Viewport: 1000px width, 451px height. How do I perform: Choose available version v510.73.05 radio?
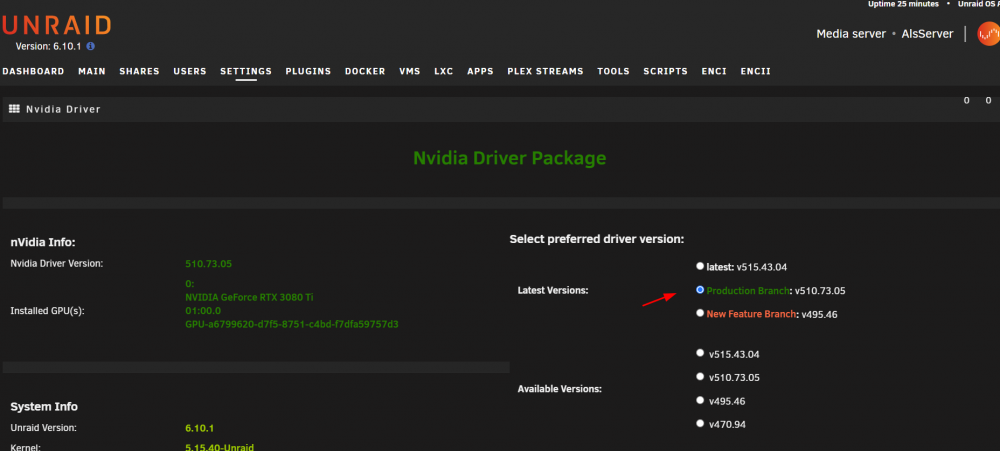(700, 376)
